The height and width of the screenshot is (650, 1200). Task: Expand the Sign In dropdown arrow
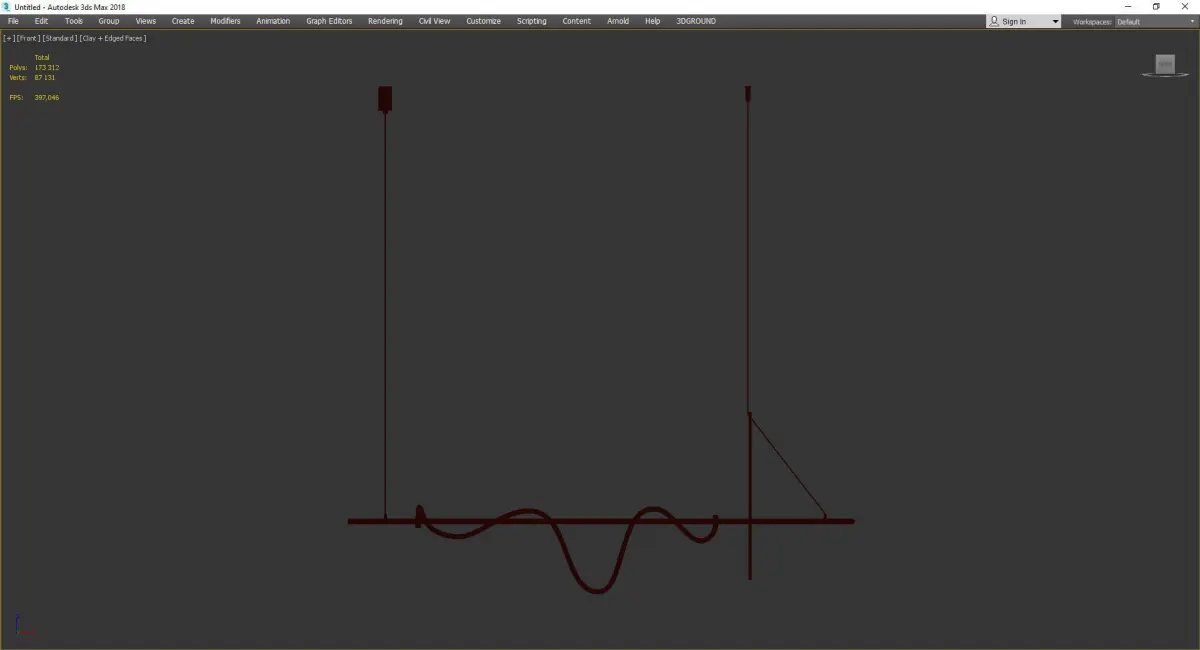tap(1054, 21)
